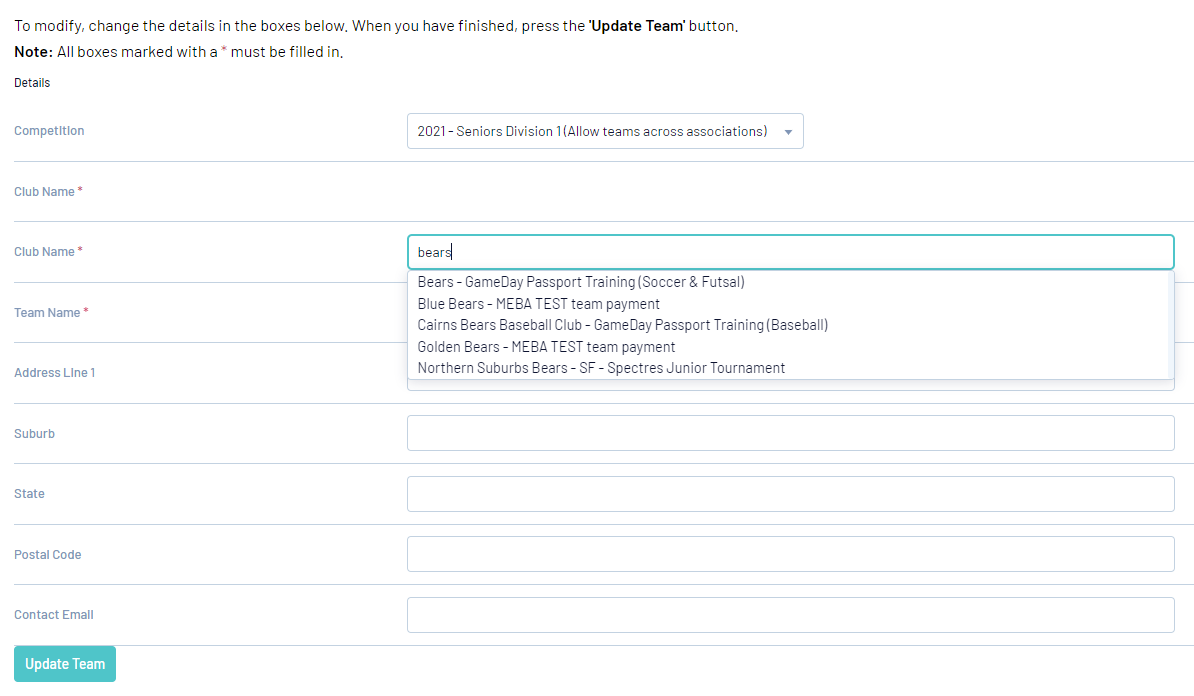
Task: Click the State label text
Action: 30,494
